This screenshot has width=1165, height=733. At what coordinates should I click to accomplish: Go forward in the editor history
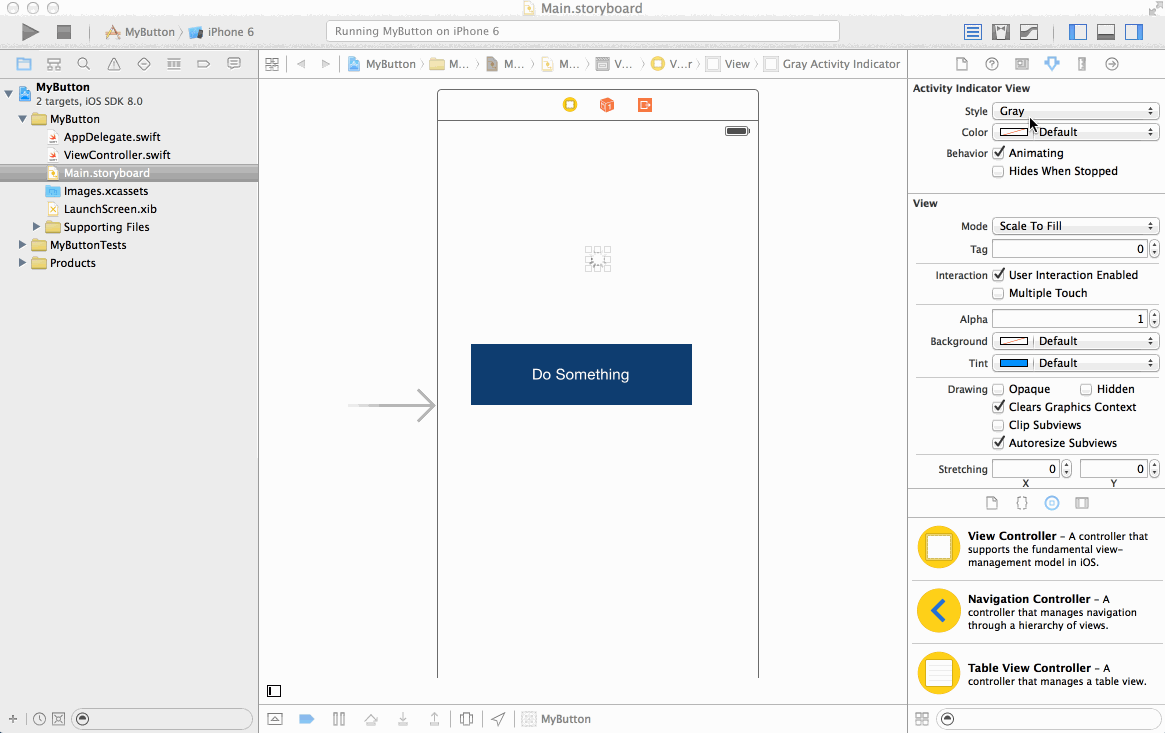[325, 64]
